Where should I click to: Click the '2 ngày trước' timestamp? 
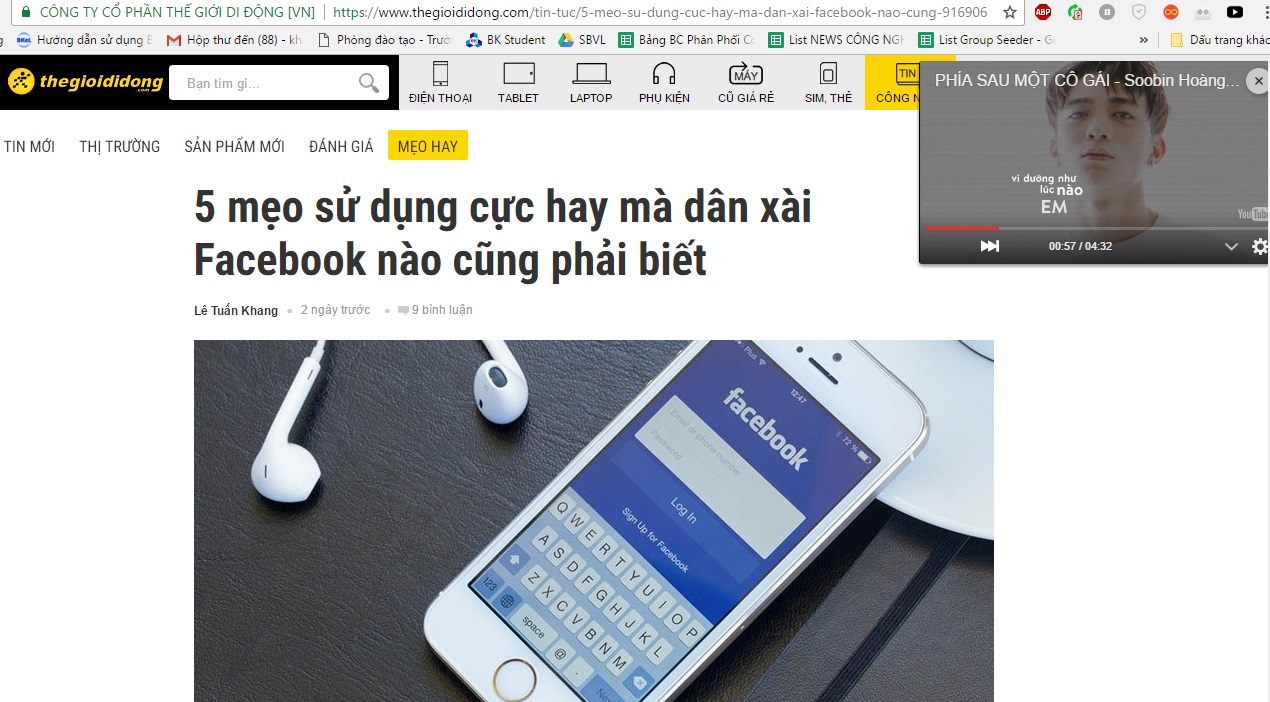(x=335, y=310)
